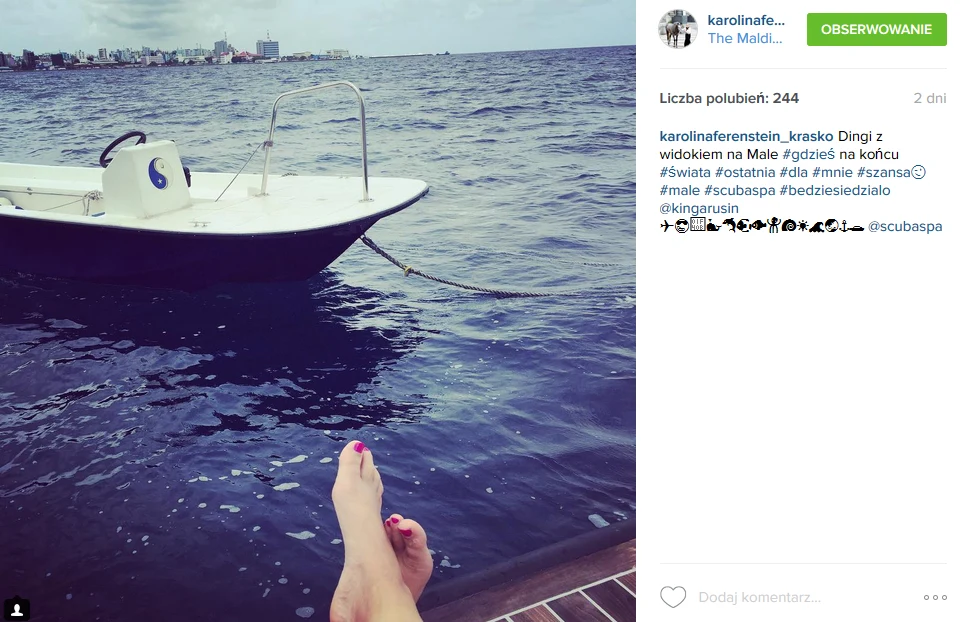Viewport: 964px width, 622px height.
Task: Click the tagged people icon on photo
Action: (x=17, y=609)
